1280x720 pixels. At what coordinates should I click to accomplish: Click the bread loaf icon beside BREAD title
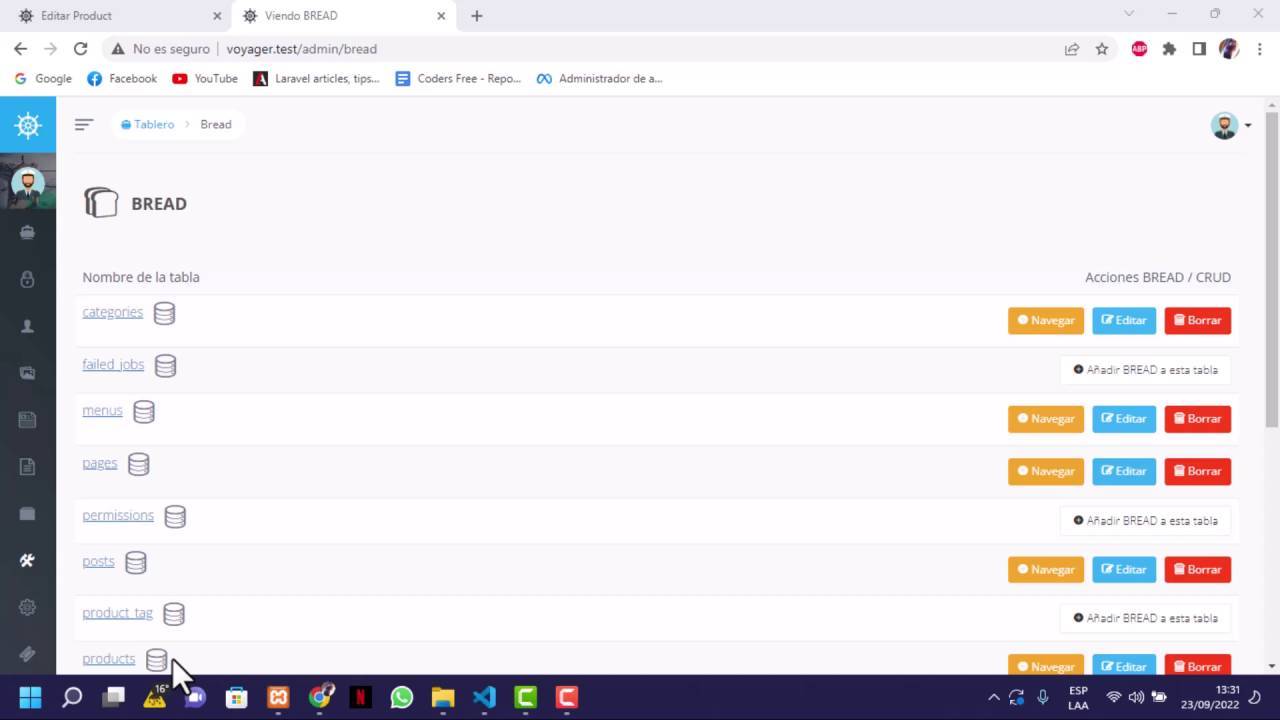point(101,202)
